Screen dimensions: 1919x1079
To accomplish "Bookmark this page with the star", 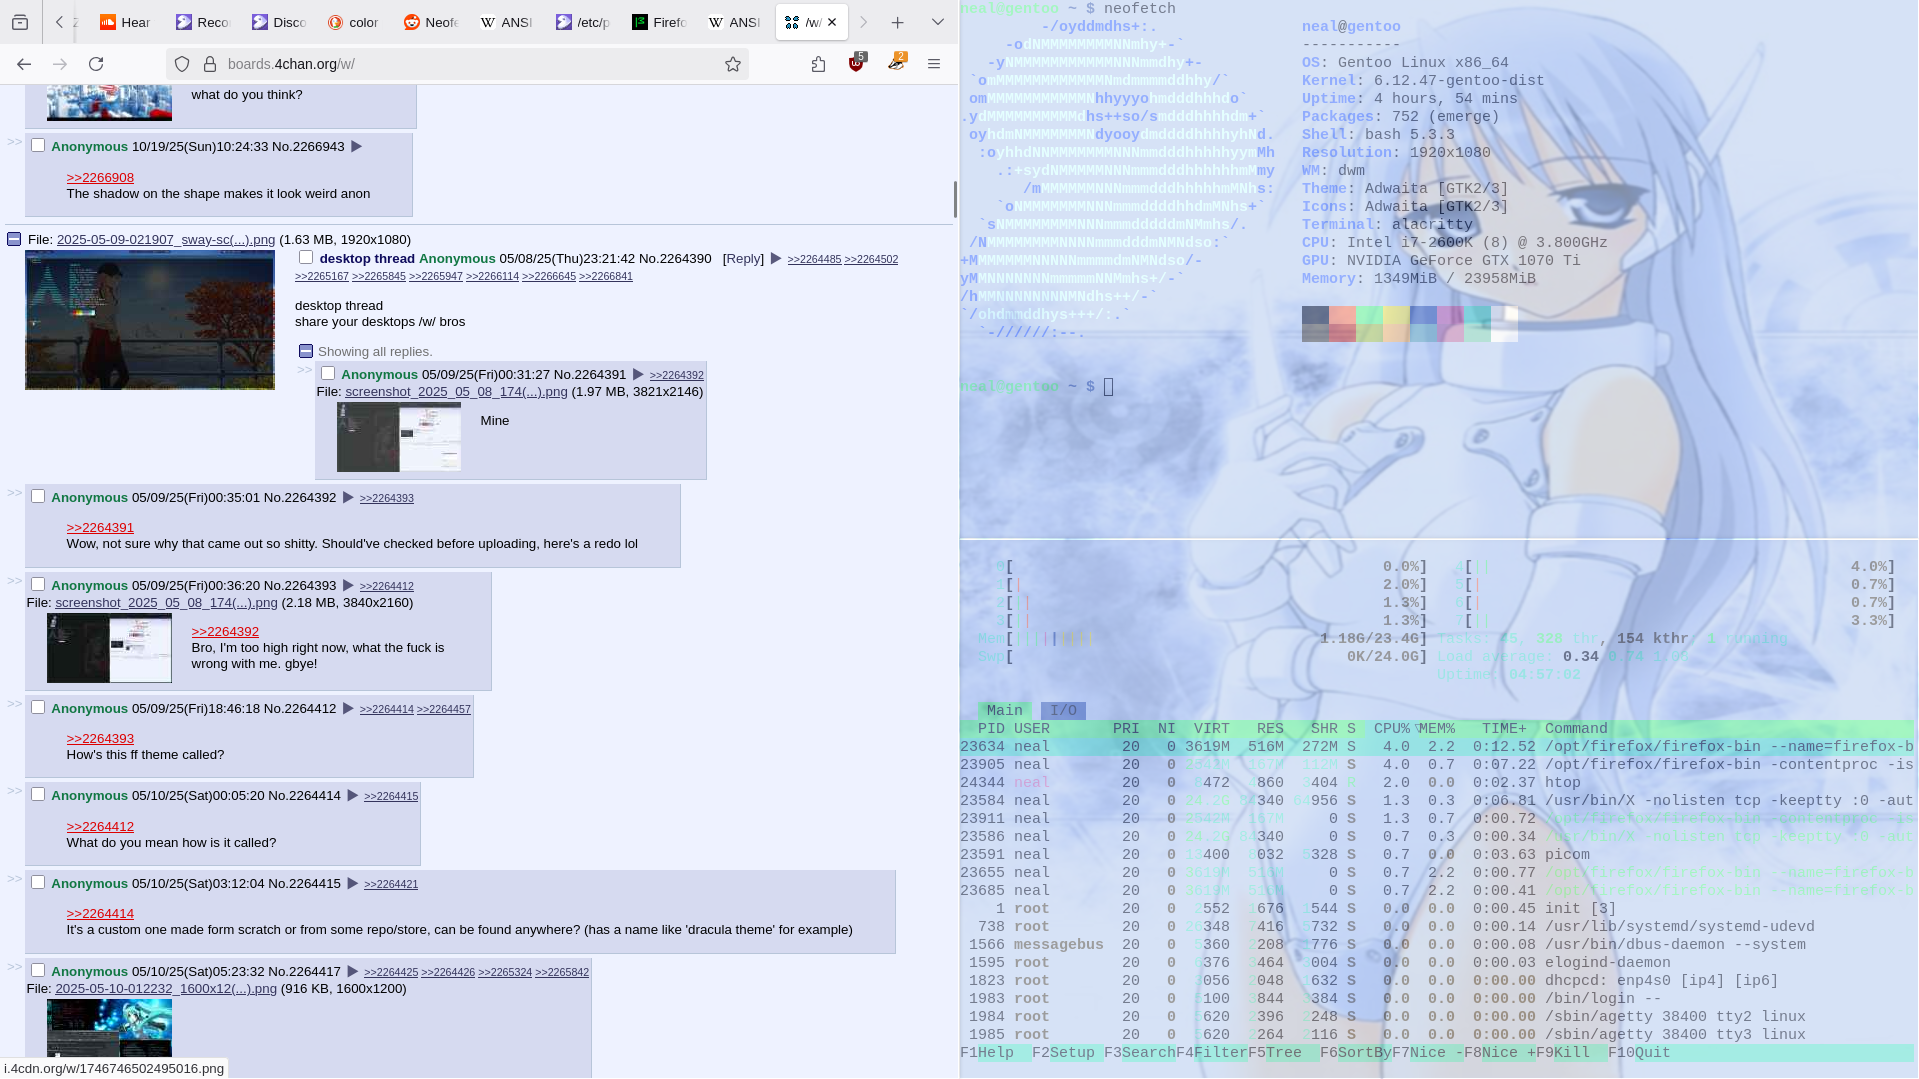I will pos(733,64).
